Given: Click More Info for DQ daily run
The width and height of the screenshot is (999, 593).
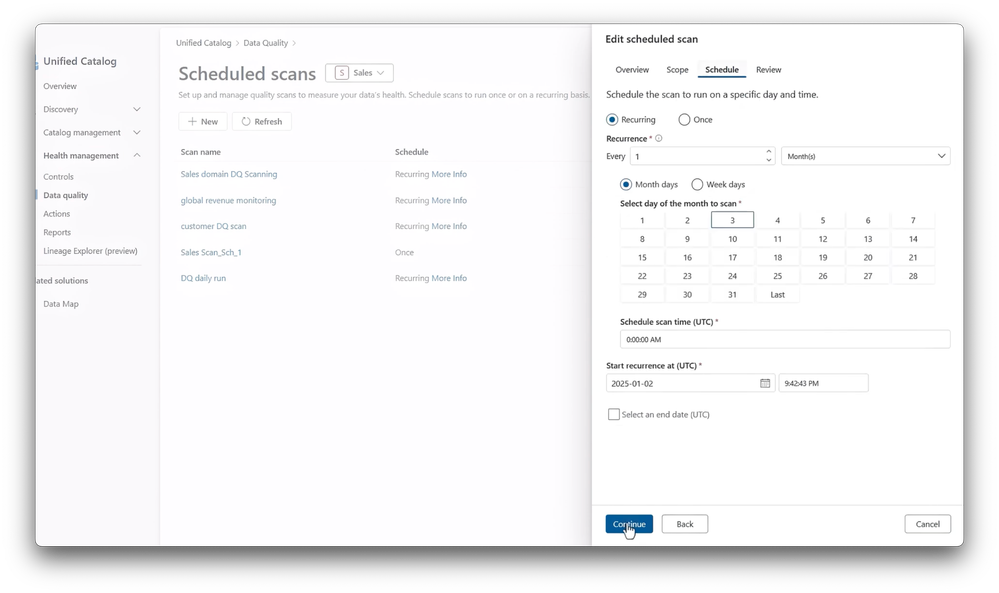Looking at the screenshot, I should (x=449, y=278).
